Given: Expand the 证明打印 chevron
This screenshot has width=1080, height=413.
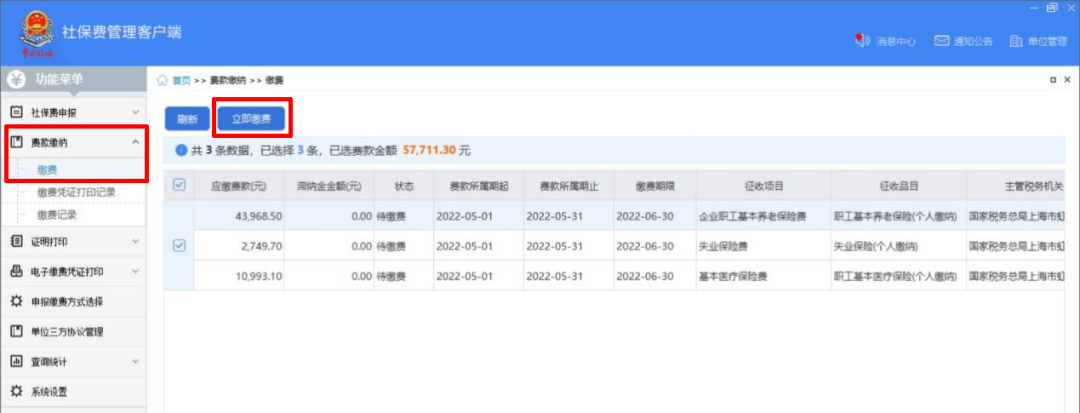Looking at the screenshot, I should [x=135, y=241].
